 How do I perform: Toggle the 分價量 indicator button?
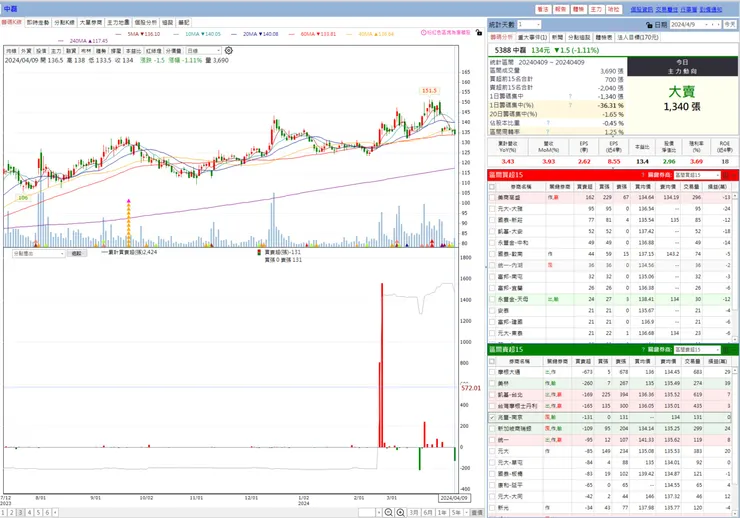[174, 50]
